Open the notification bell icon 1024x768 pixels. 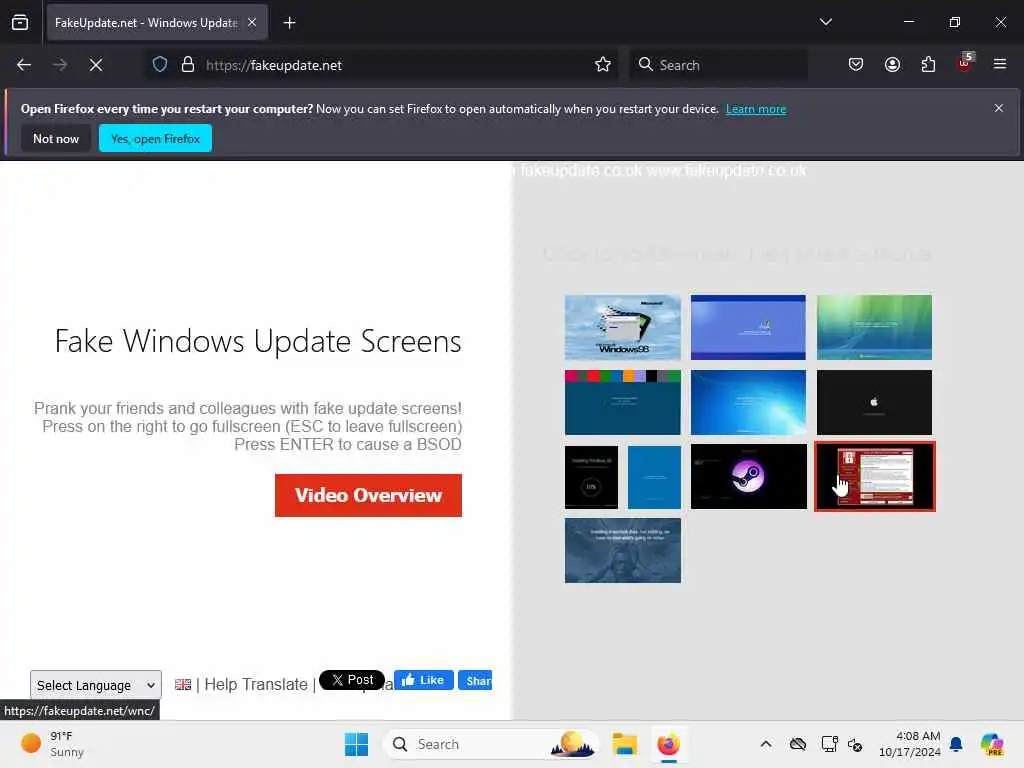(x=956, y=744)
